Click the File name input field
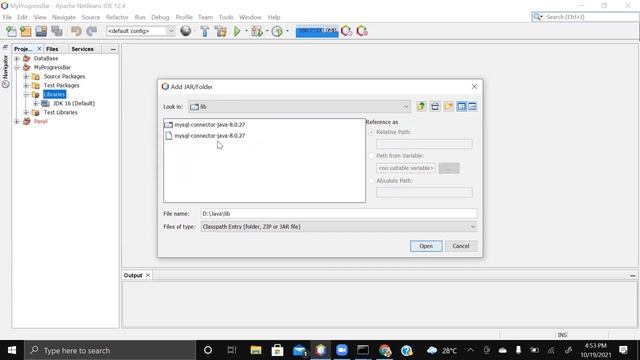 pos(339,213)
